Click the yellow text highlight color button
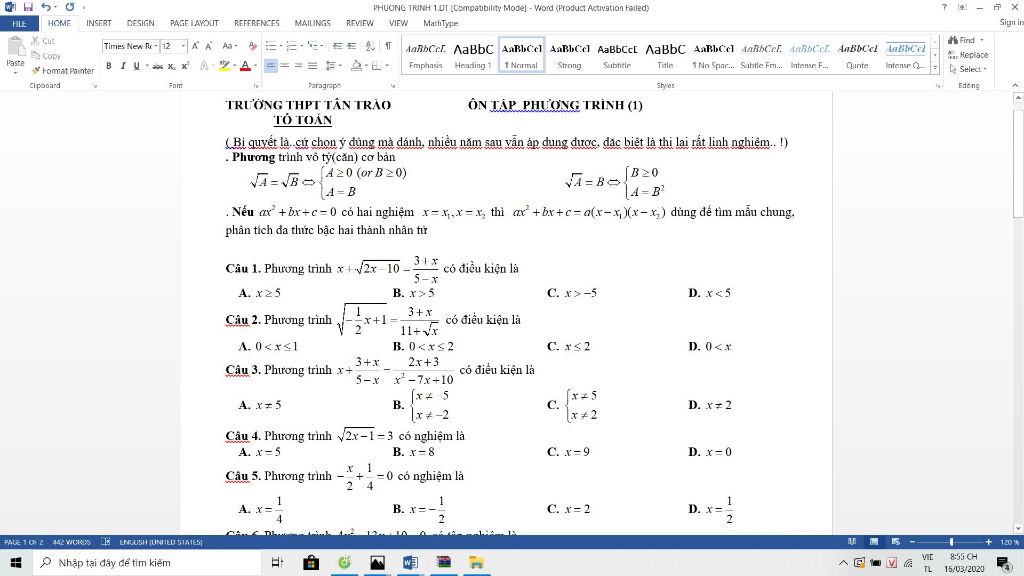1024x576 pixels. coord(223,65)
